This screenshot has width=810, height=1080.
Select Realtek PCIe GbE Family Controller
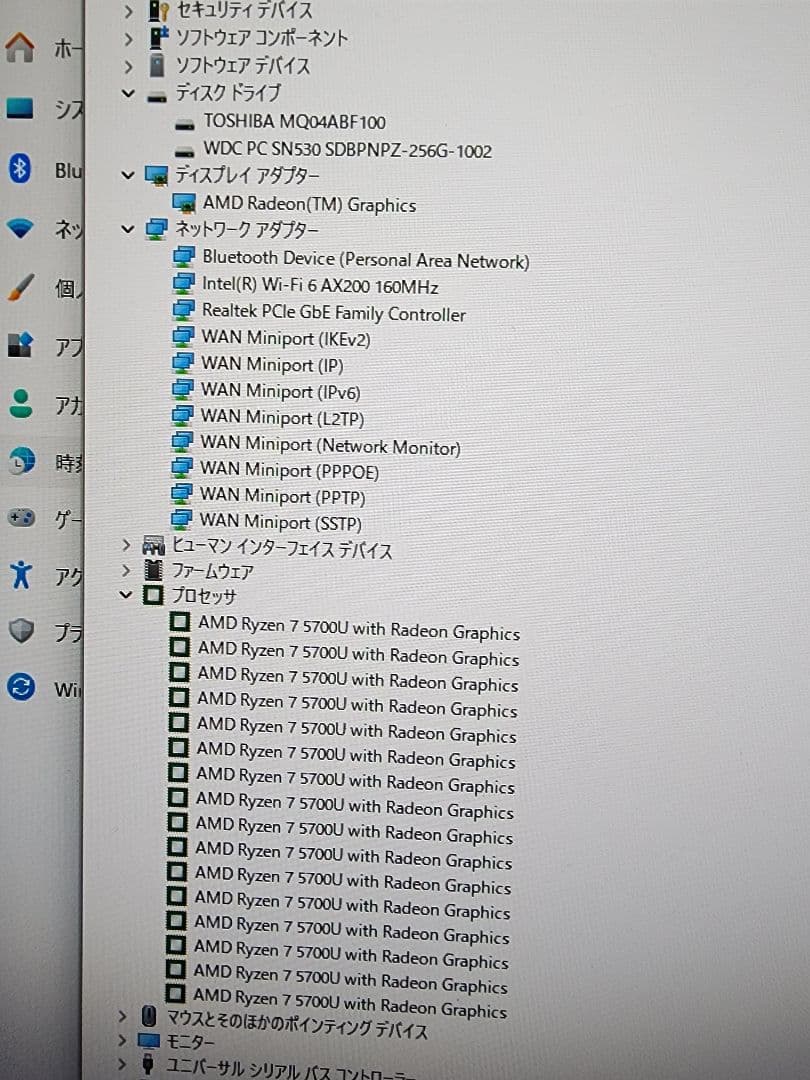334,313
